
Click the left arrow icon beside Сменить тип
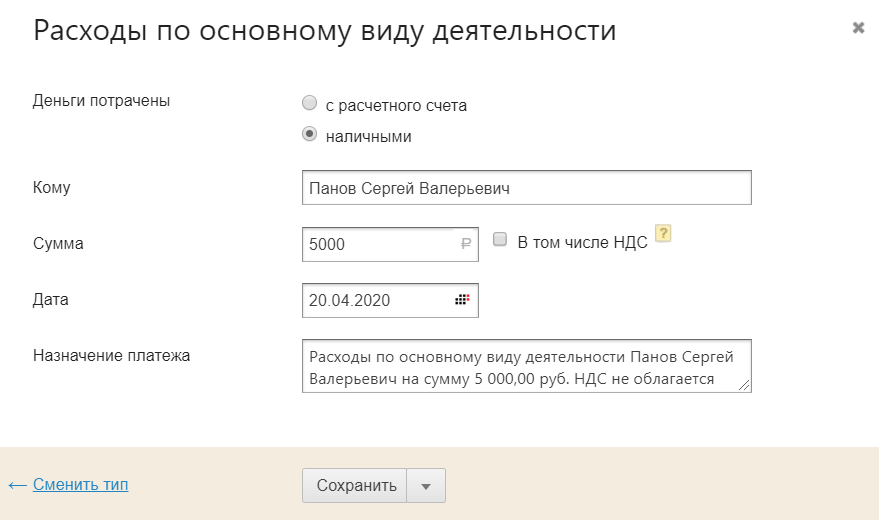click(x=17, y=485)
